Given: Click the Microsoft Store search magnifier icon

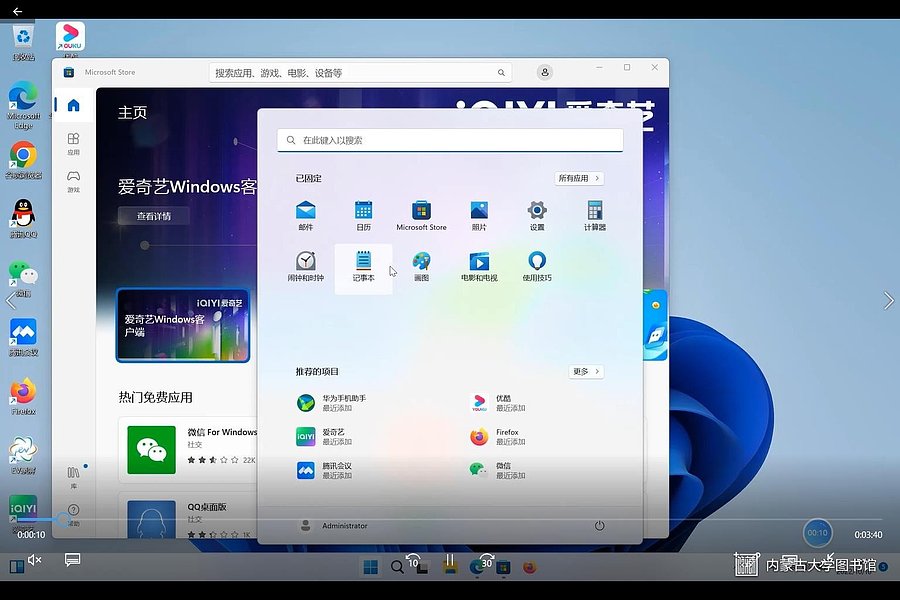Looking at the screenshot, I should 501,73.
